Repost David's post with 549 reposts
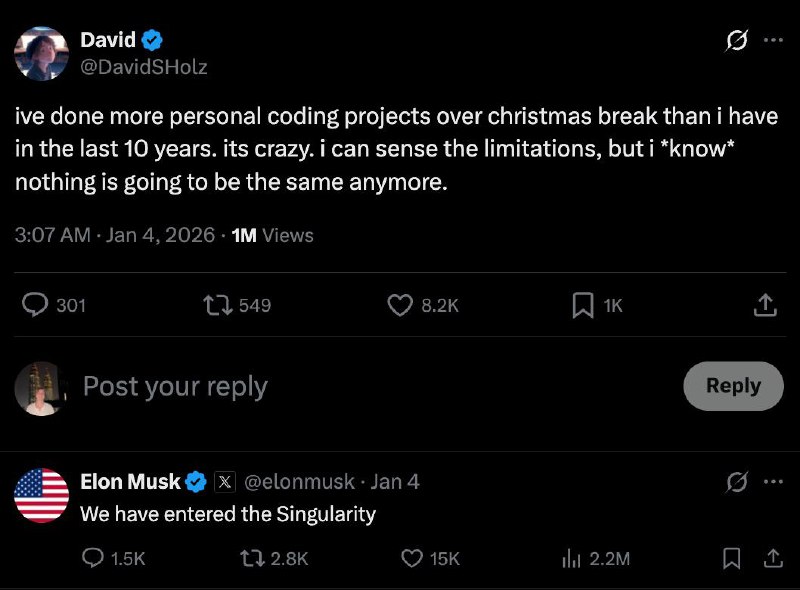Image resolution: width=800 pixels, height=590 pixels. pos(216,305)
